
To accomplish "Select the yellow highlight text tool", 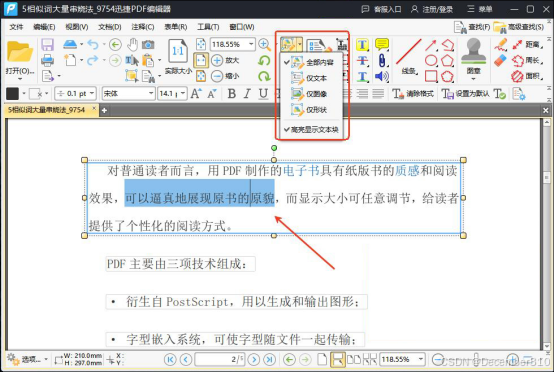I will (x=362, y=45).
